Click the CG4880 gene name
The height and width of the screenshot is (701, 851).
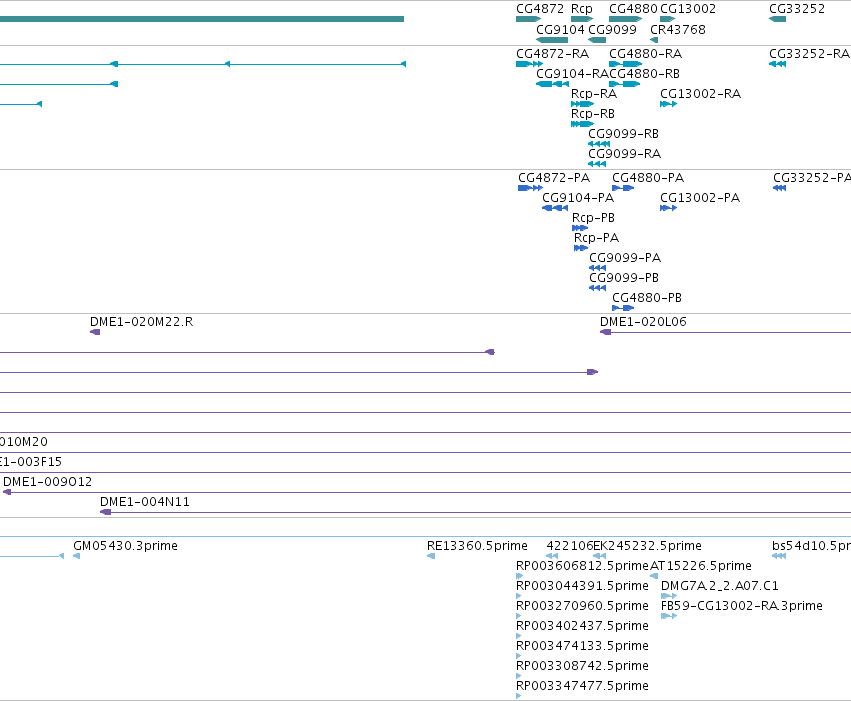[x=633, y=9]
